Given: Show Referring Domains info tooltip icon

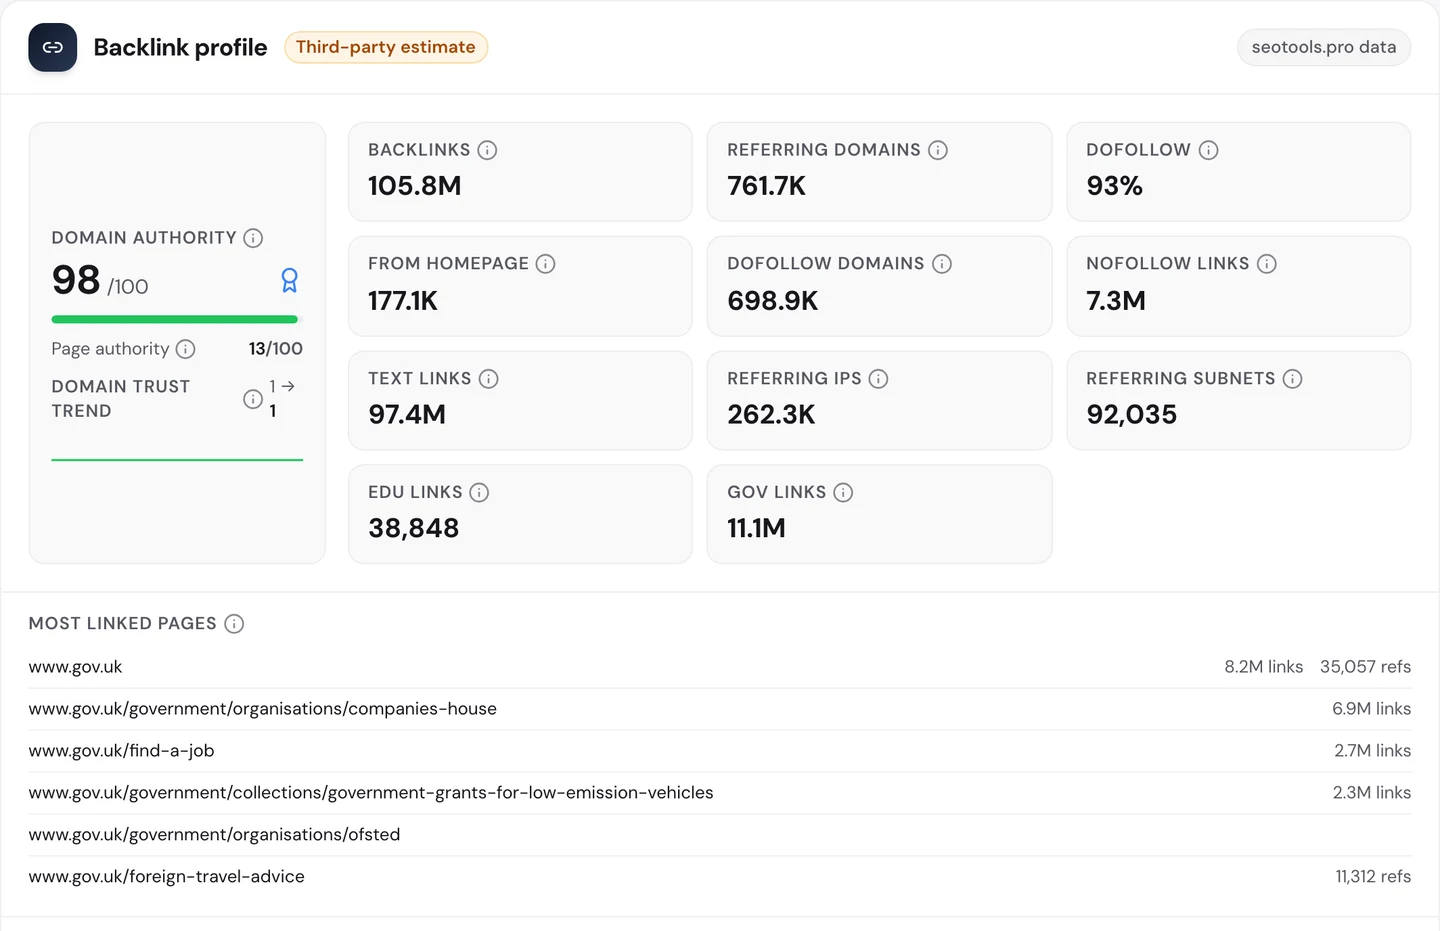Looking at the screenshot, I should pyautogui.click(x=938, y=150).
